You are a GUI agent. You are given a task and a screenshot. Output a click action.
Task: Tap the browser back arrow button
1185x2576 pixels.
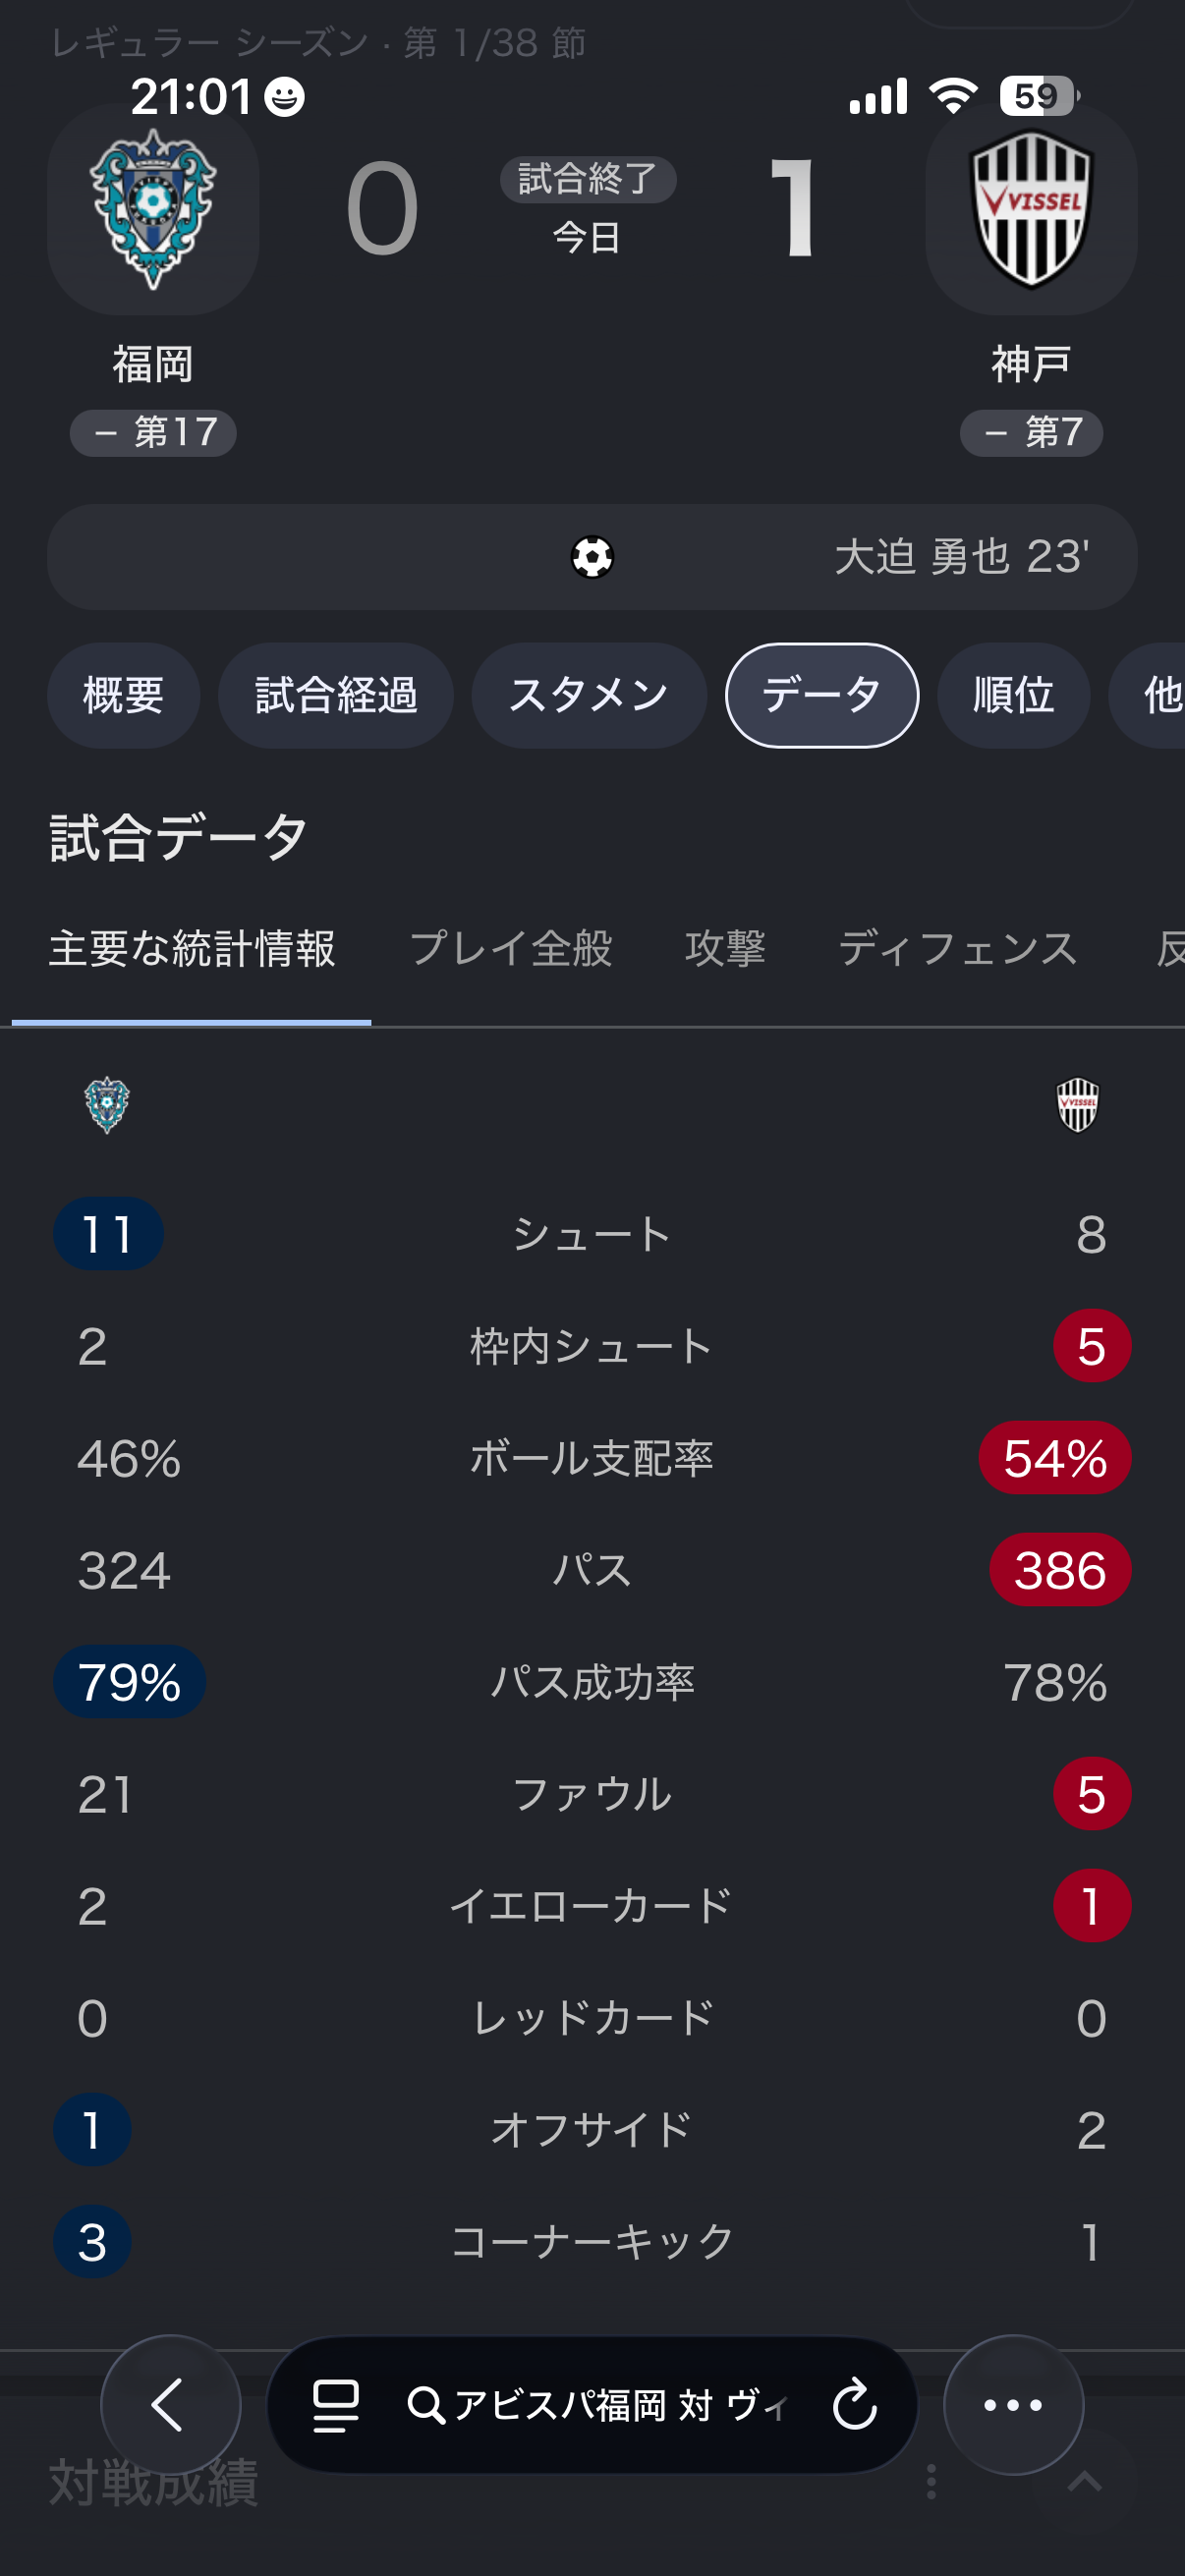pos(170,2404)
